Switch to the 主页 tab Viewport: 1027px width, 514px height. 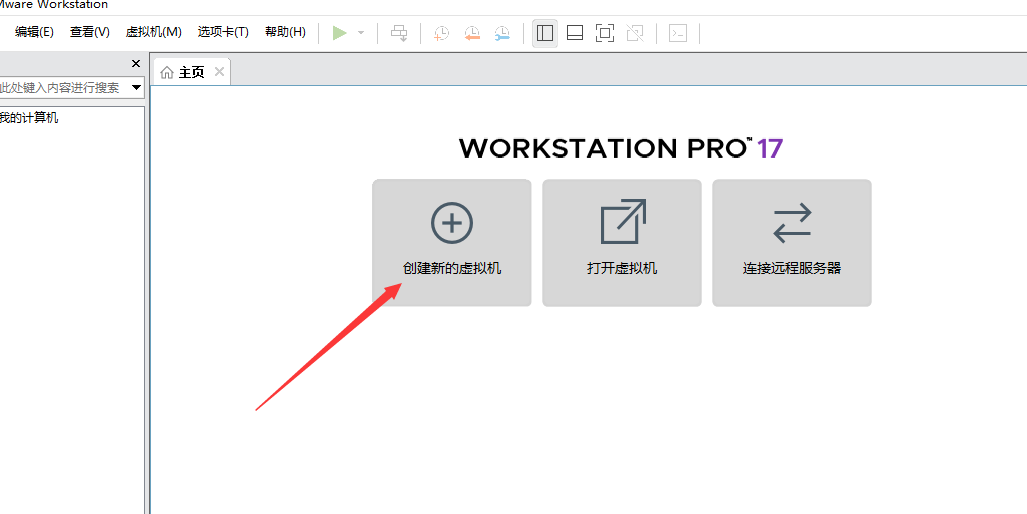click(x=191, y=72)
